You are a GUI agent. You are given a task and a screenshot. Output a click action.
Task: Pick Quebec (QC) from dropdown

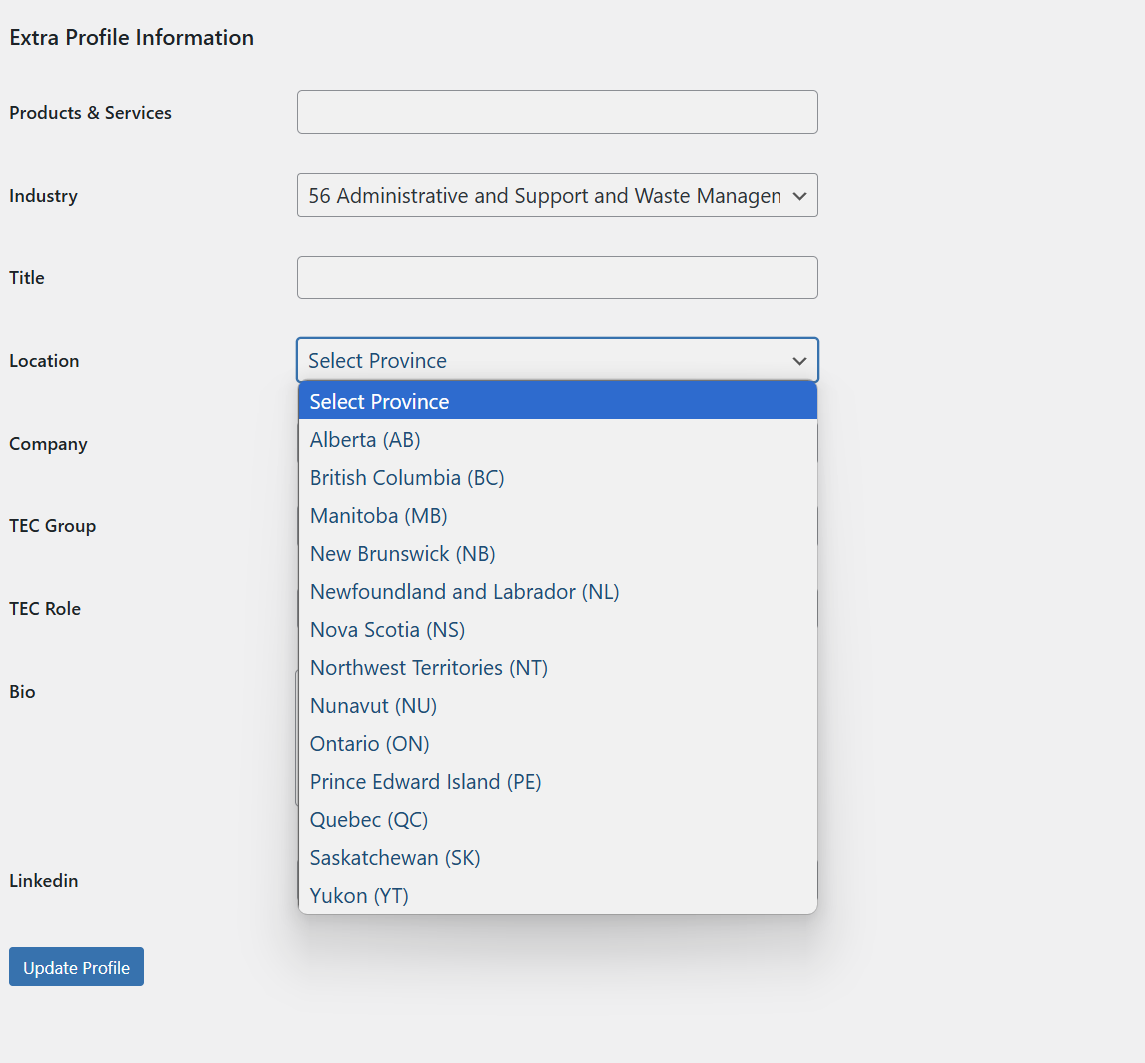point(368,820)
